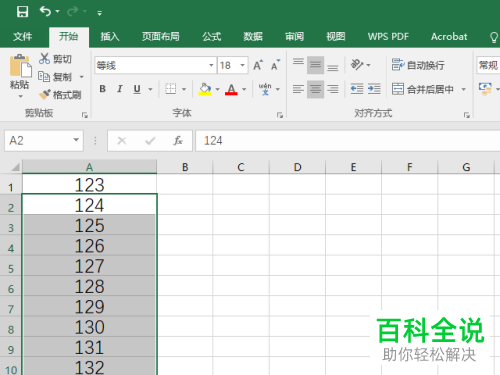
Task: Click the cancel X in formula bar
Action: coord(122,141)
